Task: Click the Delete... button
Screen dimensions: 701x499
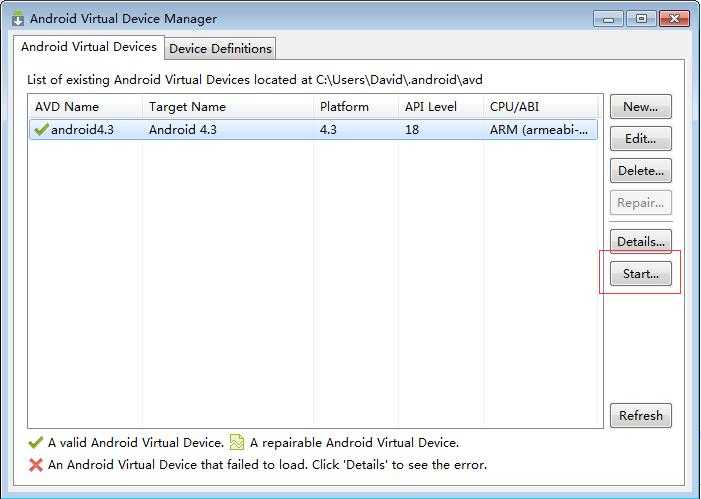Action: point(641,170)
